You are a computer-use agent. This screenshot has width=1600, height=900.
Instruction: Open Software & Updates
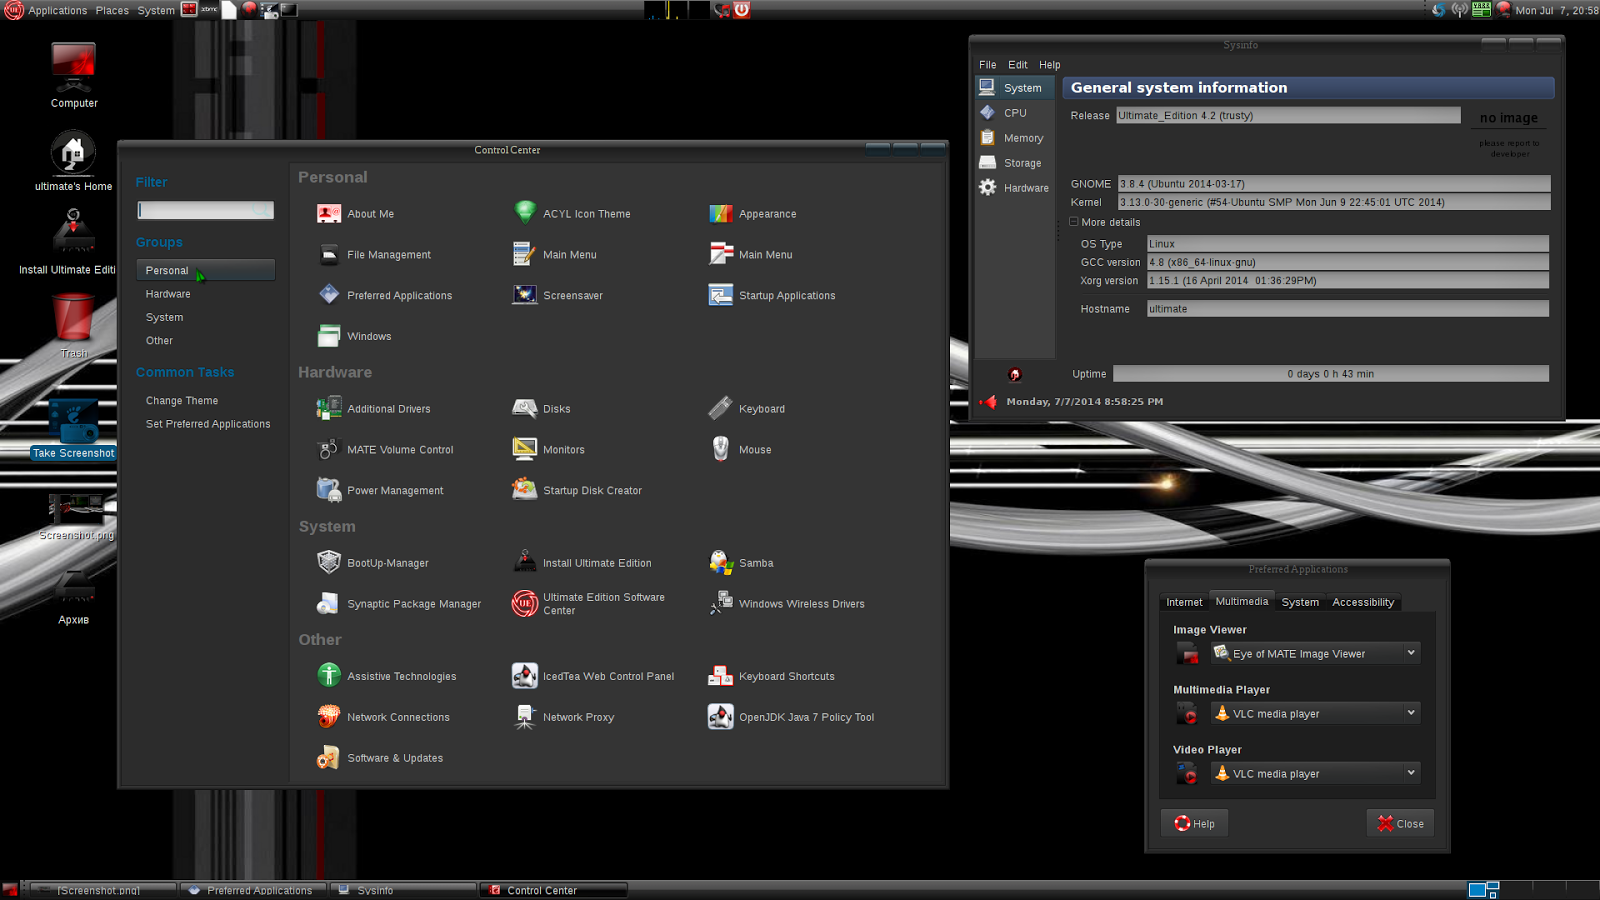(x=381, y=759)
